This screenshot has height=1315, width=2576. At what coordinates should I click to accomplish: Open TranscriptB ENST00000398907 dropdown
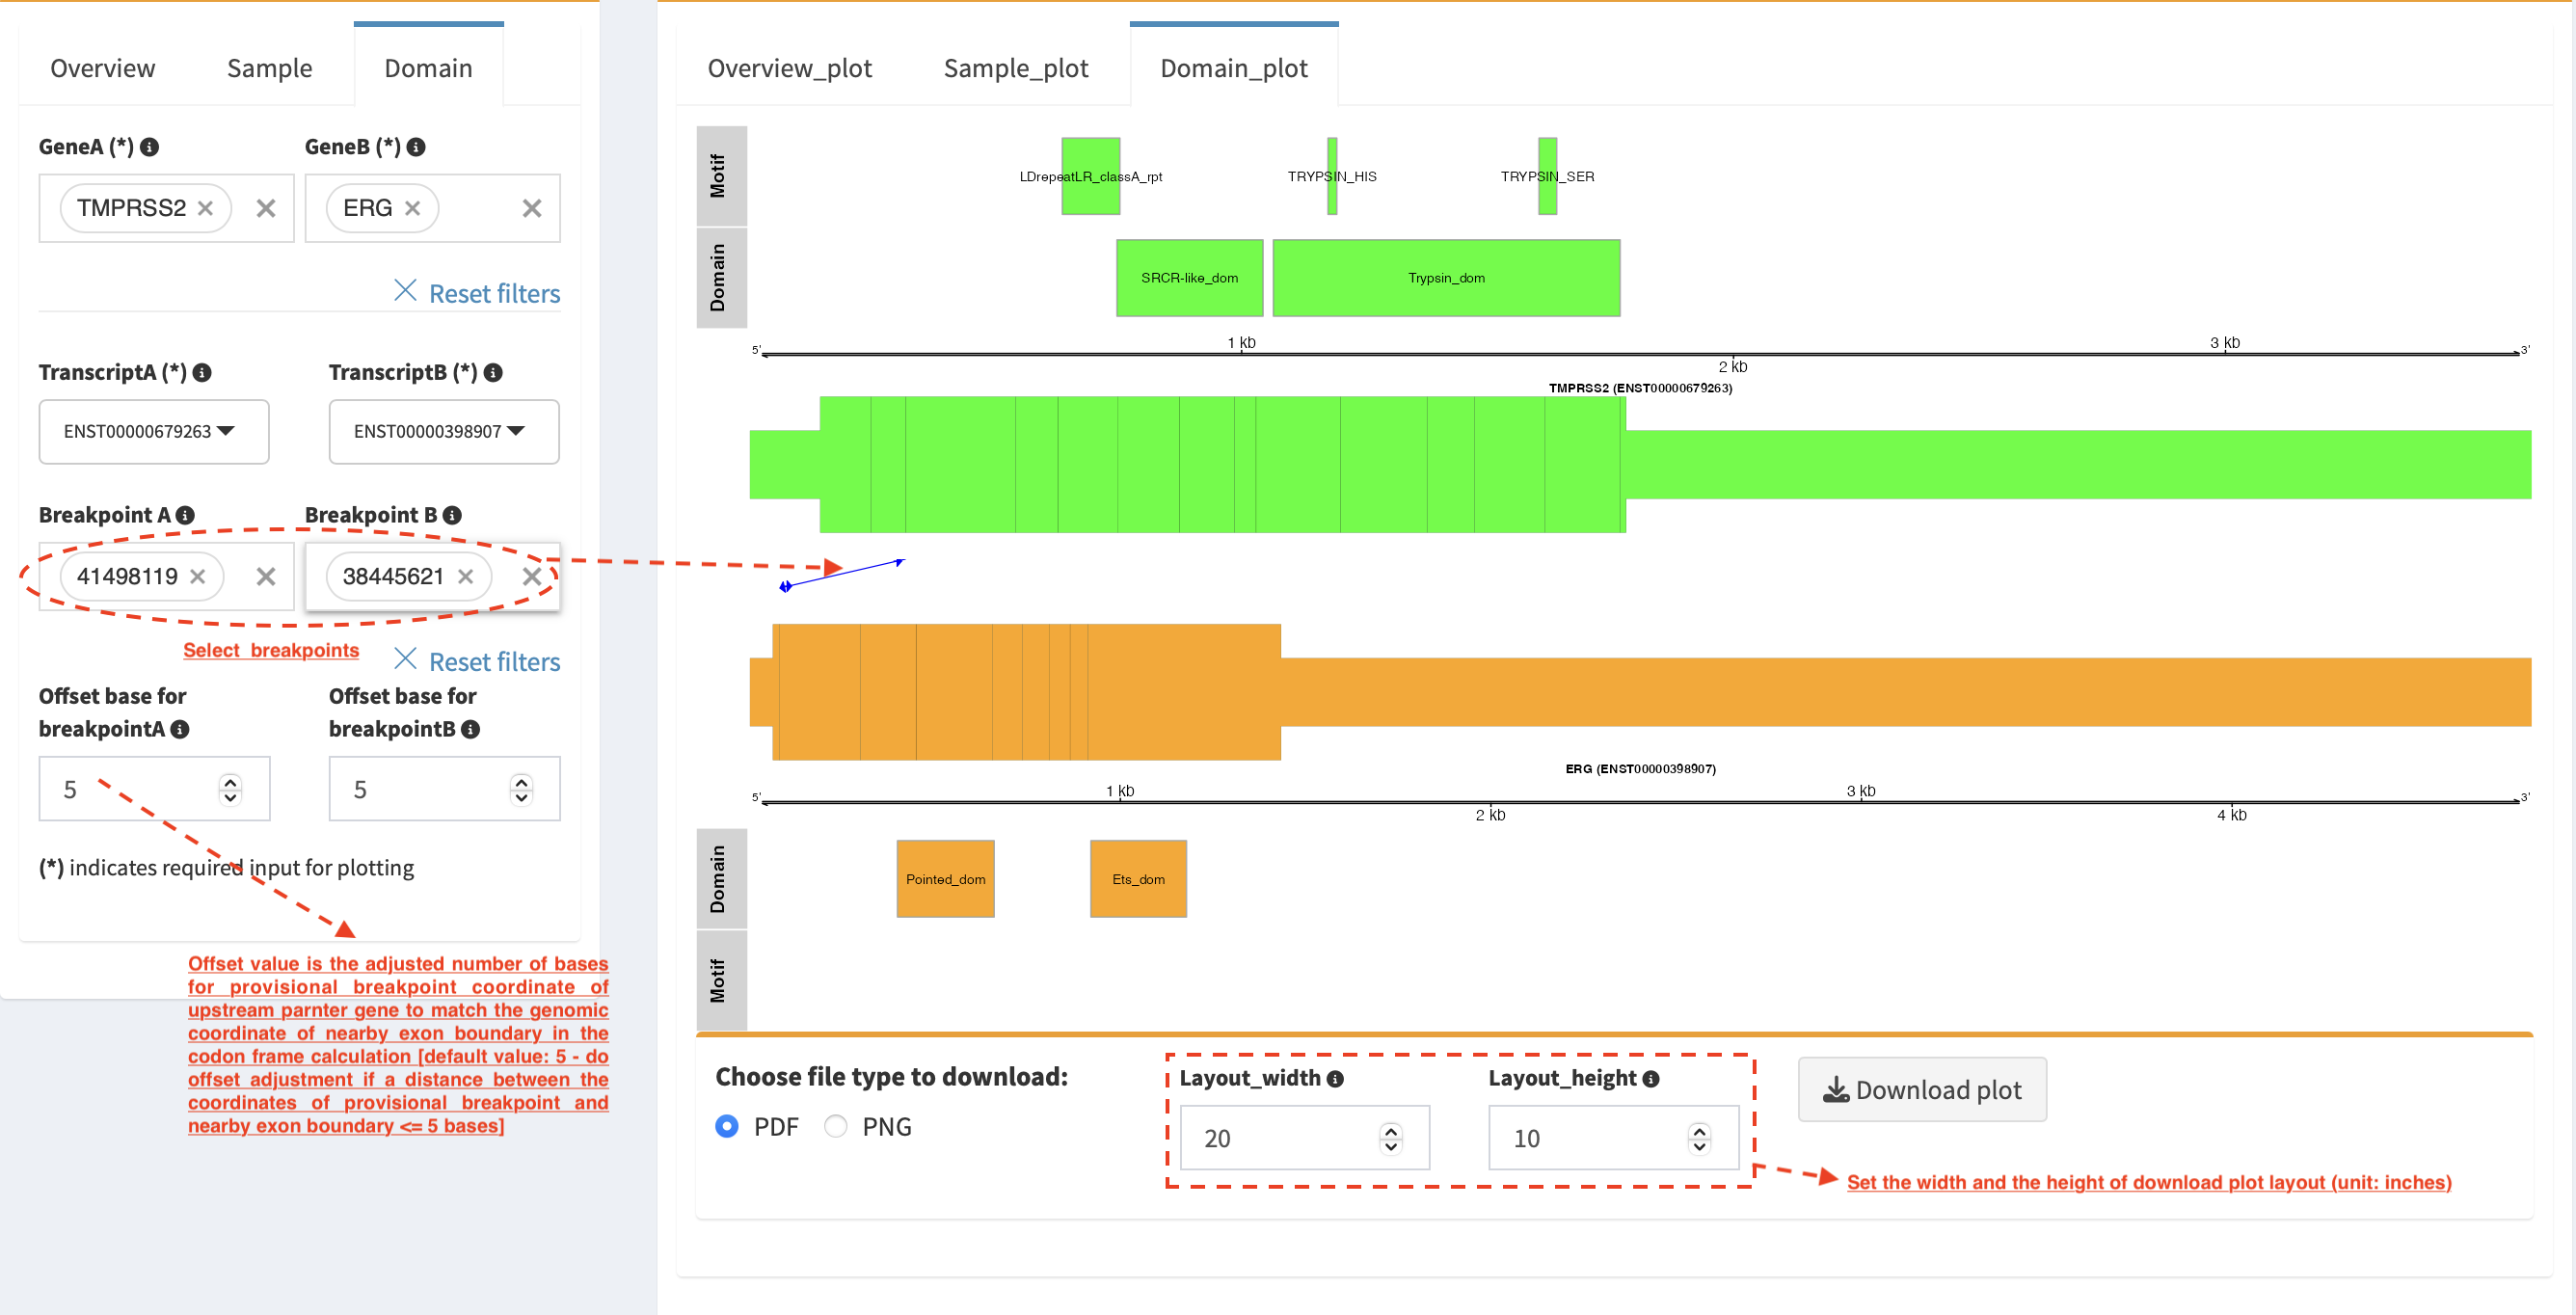pyautogui.click(x=444, y=431)
